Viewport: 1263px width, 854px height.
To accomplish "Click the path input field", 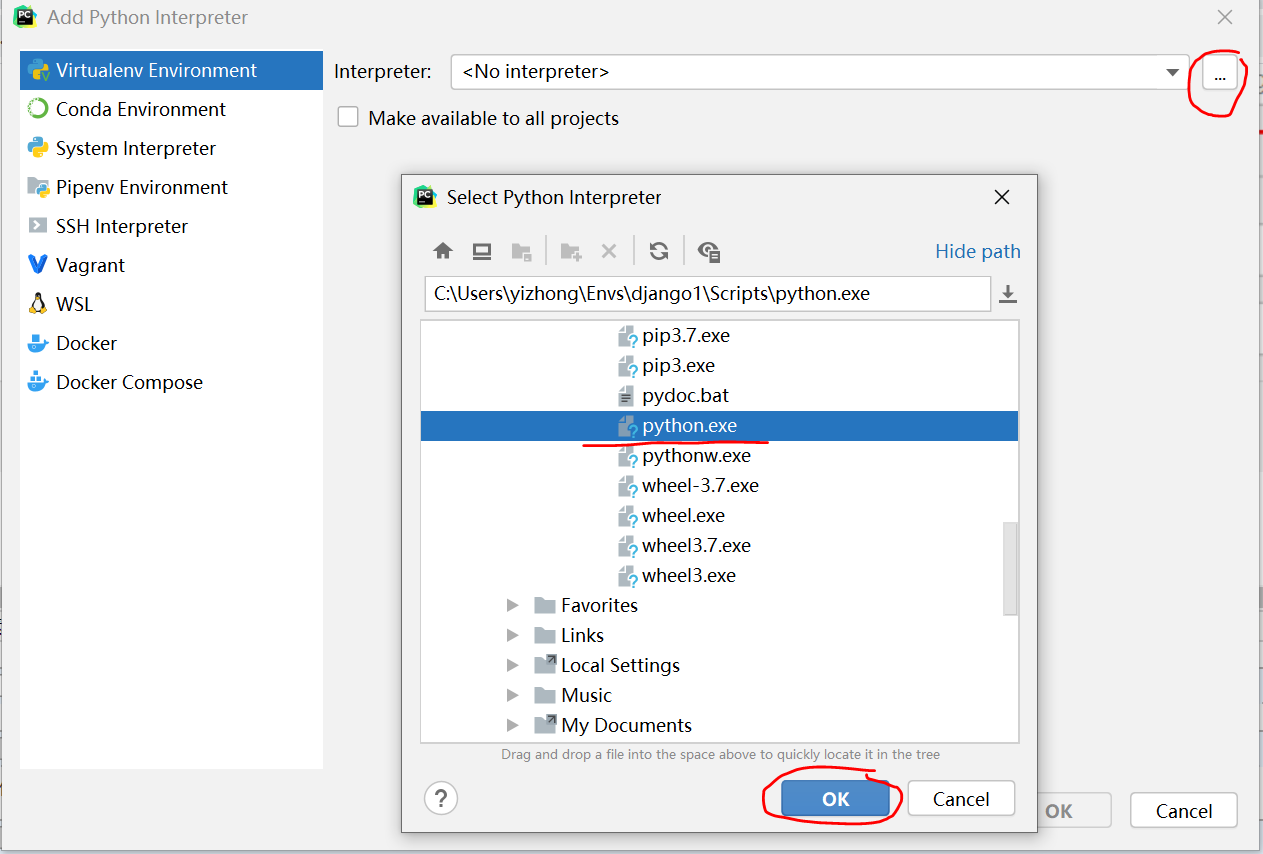I will tap(707, 294).
